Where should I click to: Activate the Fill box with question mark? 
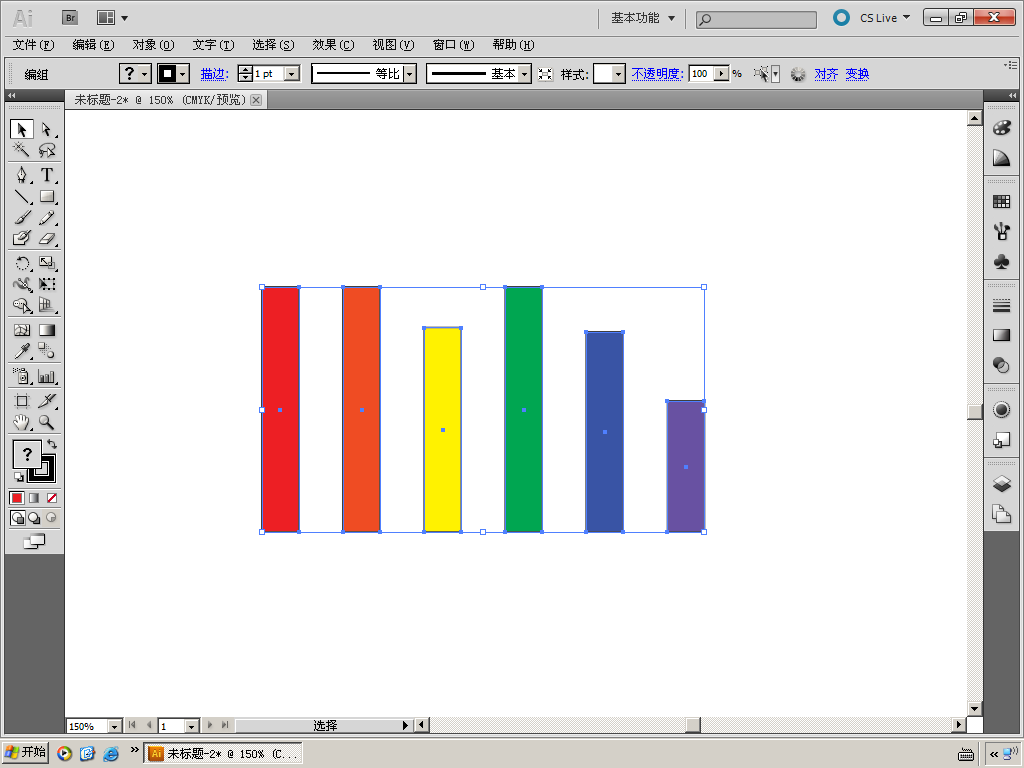click(27, 454)
